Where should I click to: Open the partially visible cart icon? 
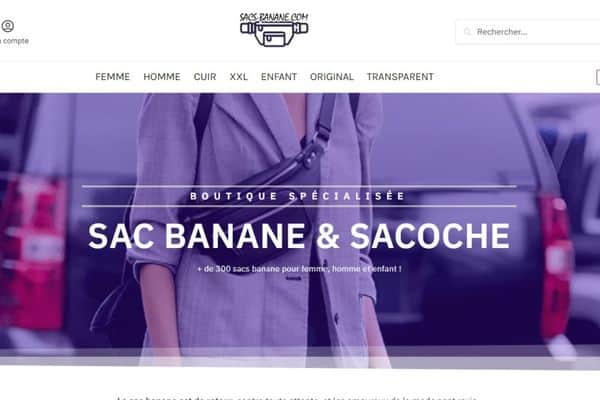point(598,77)
